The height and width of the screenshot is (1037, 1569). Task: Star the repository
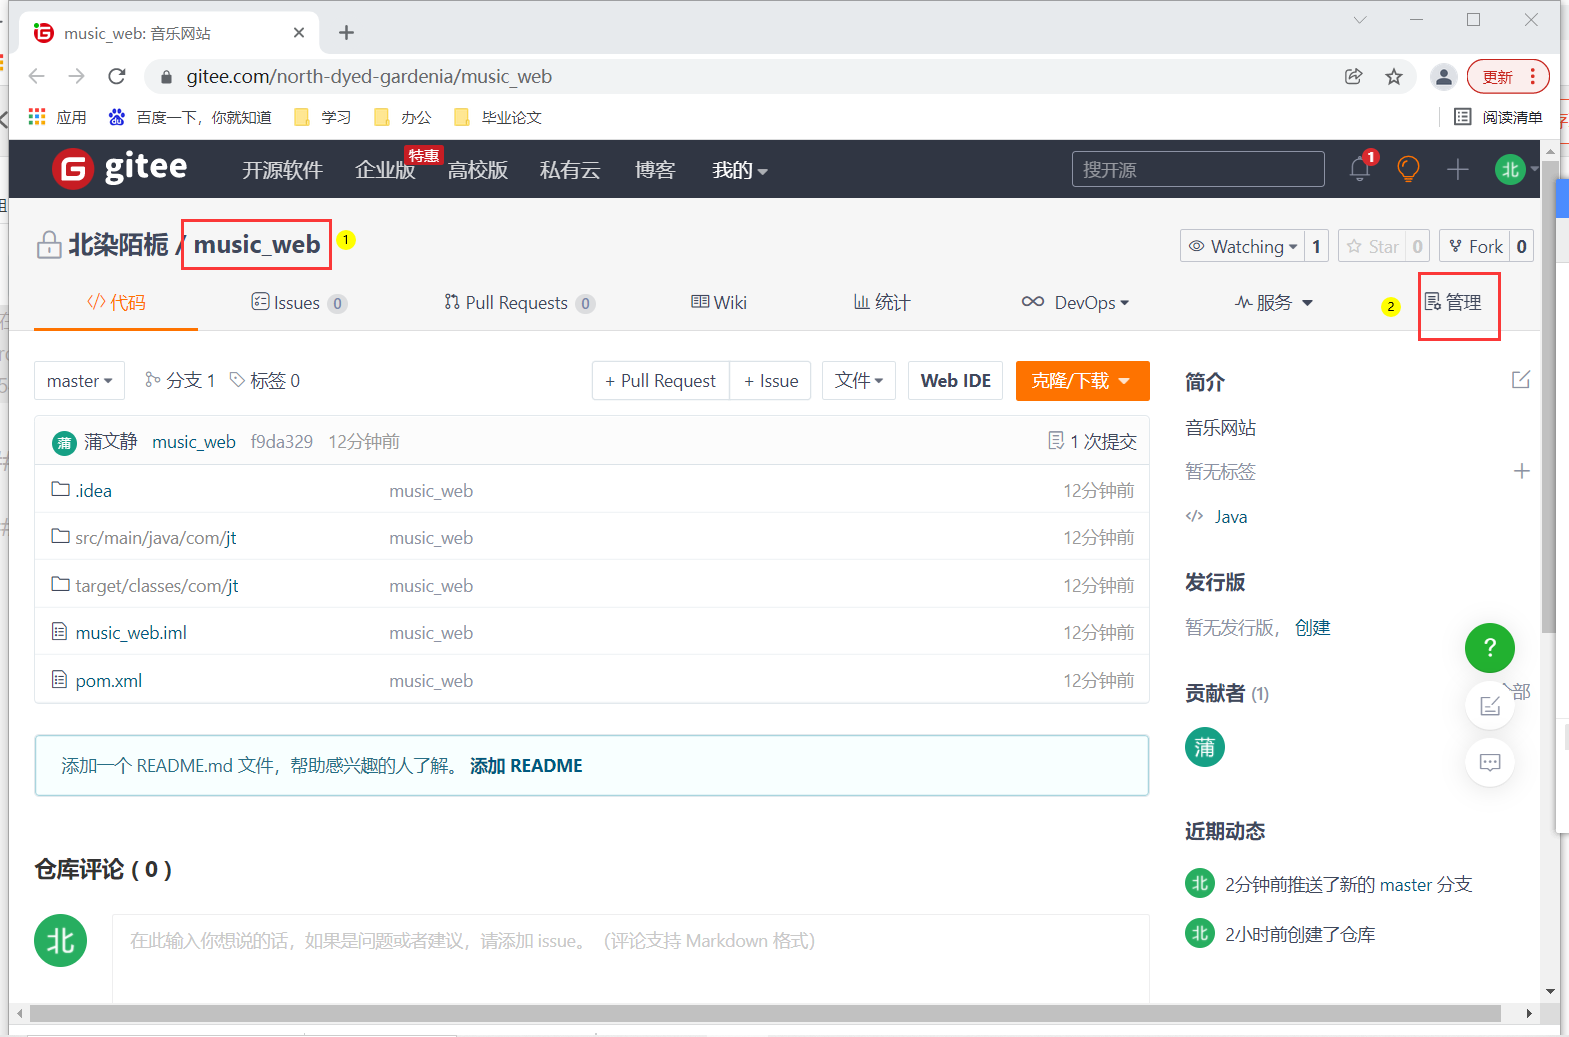[x=1372, y=246]
